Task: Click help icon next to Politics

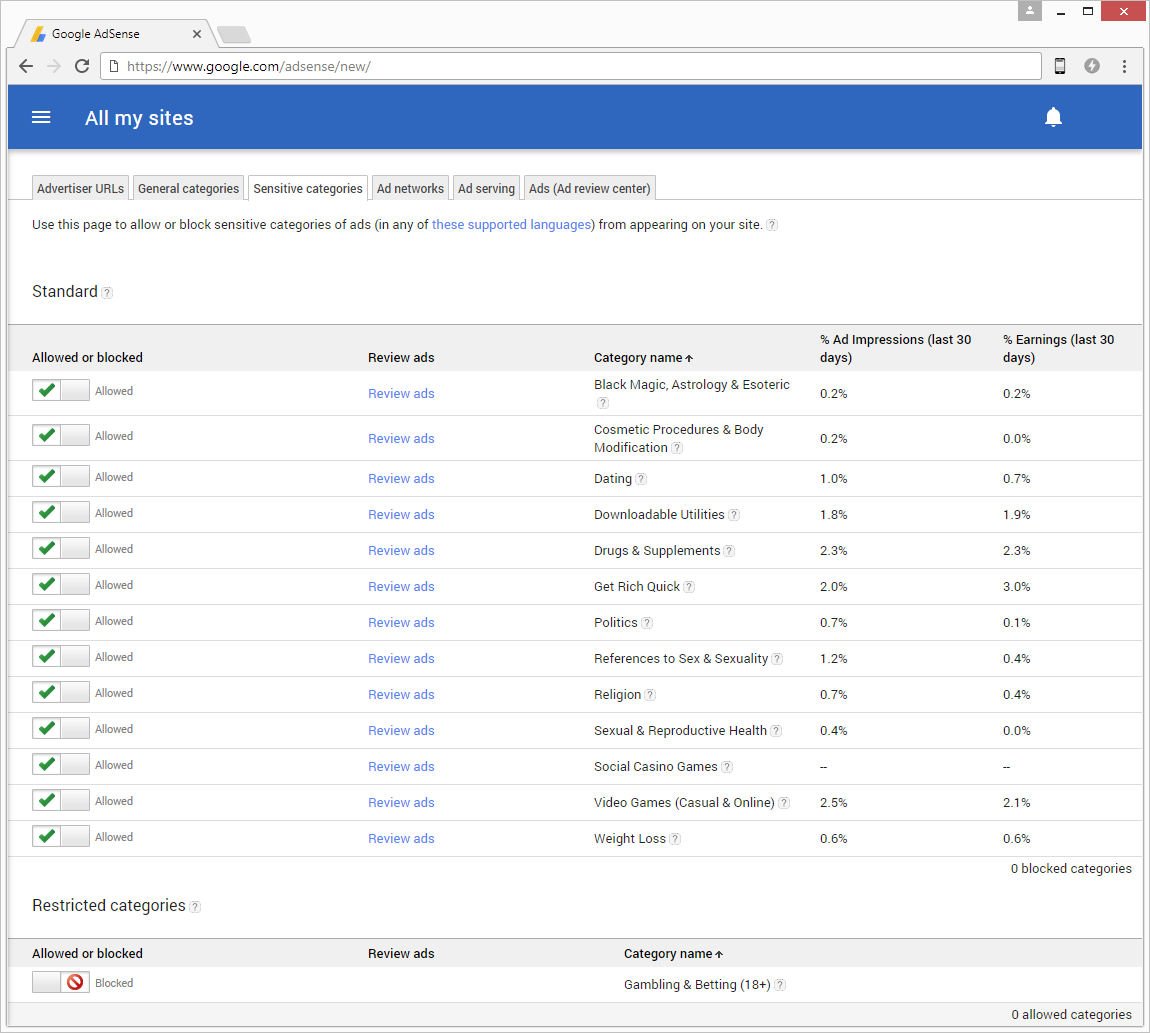Action: (646, 623)
